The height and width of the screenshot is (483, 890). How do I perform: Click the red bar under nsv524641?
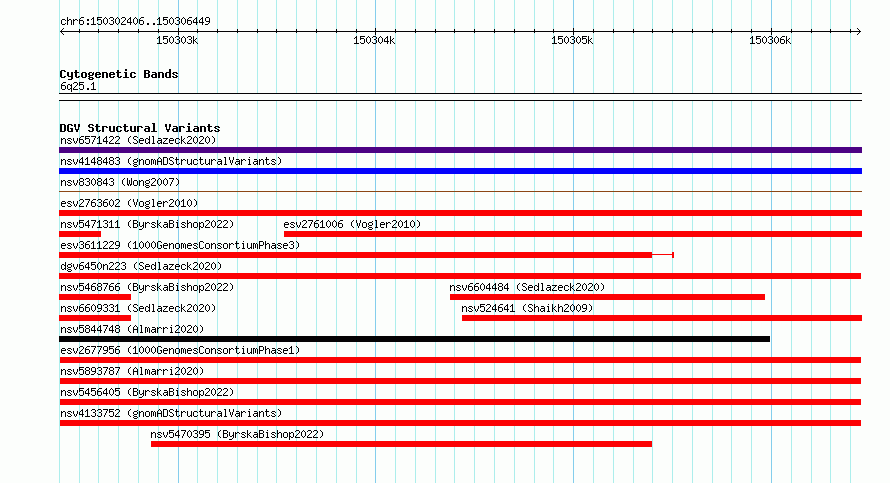(x=662, y=318)
